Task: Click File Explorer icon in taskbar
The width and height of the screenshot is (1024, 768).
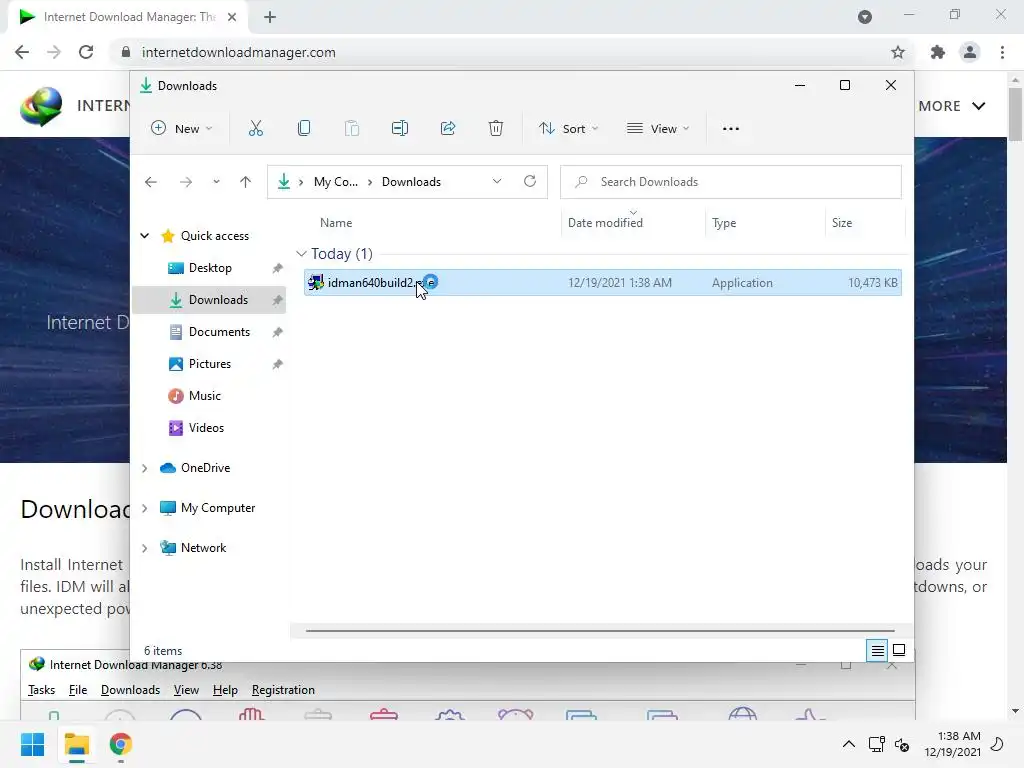Action: pyautogui.click(x=77, y=744)
